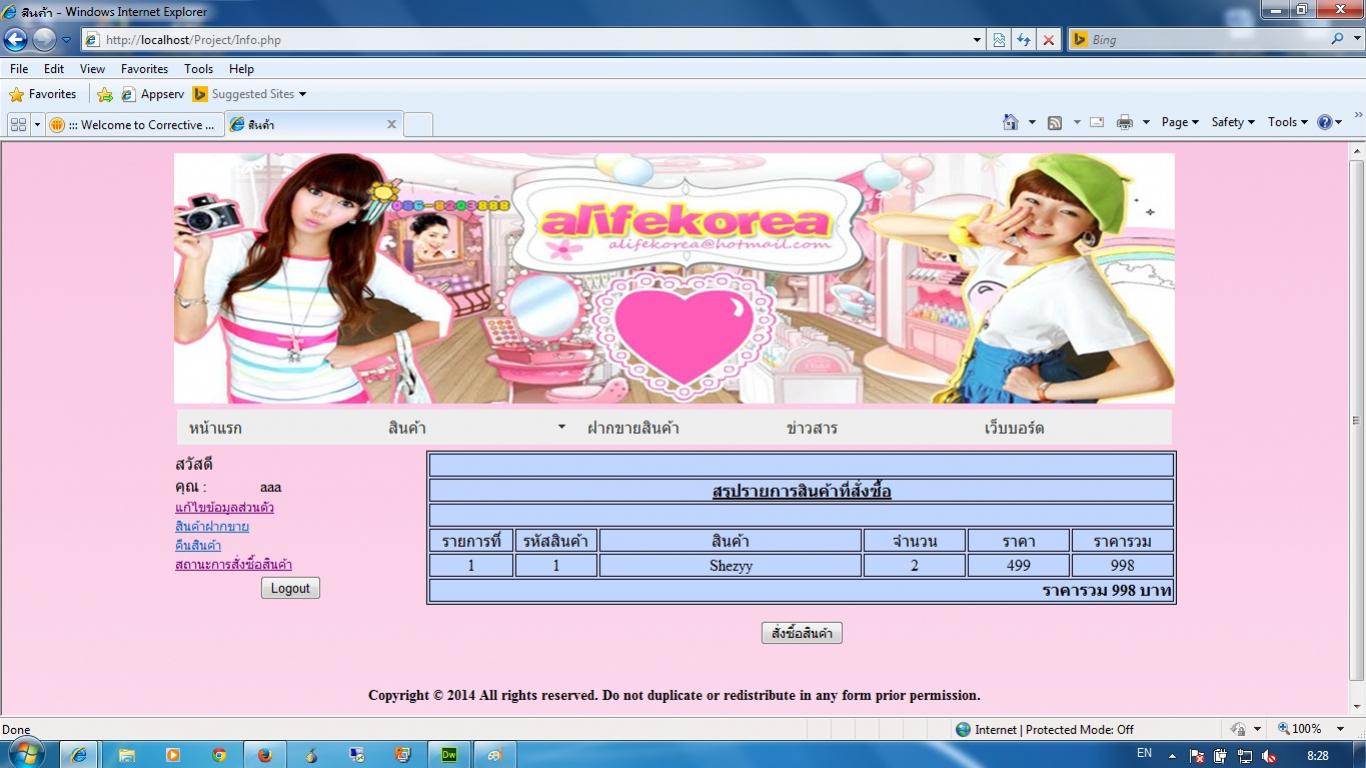Open Compatibility View icon in address bar
This screenshot has height=768, width=1366.
(999, 40)
